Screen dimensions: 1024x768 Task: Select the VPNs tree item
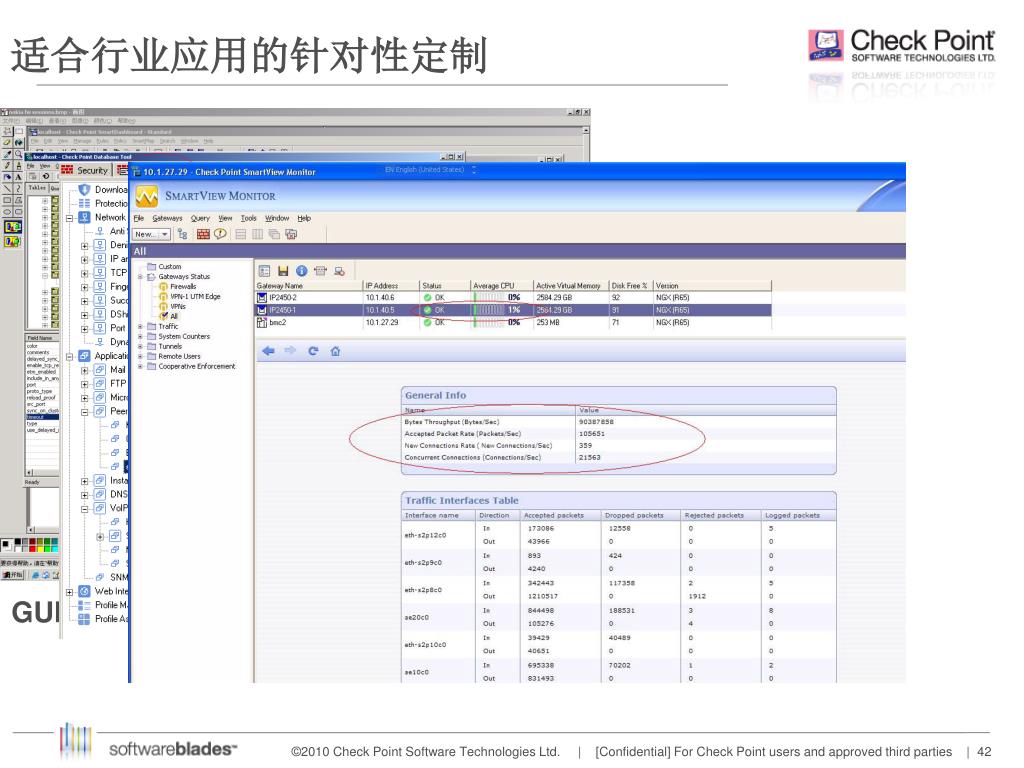tap(178, 306)
